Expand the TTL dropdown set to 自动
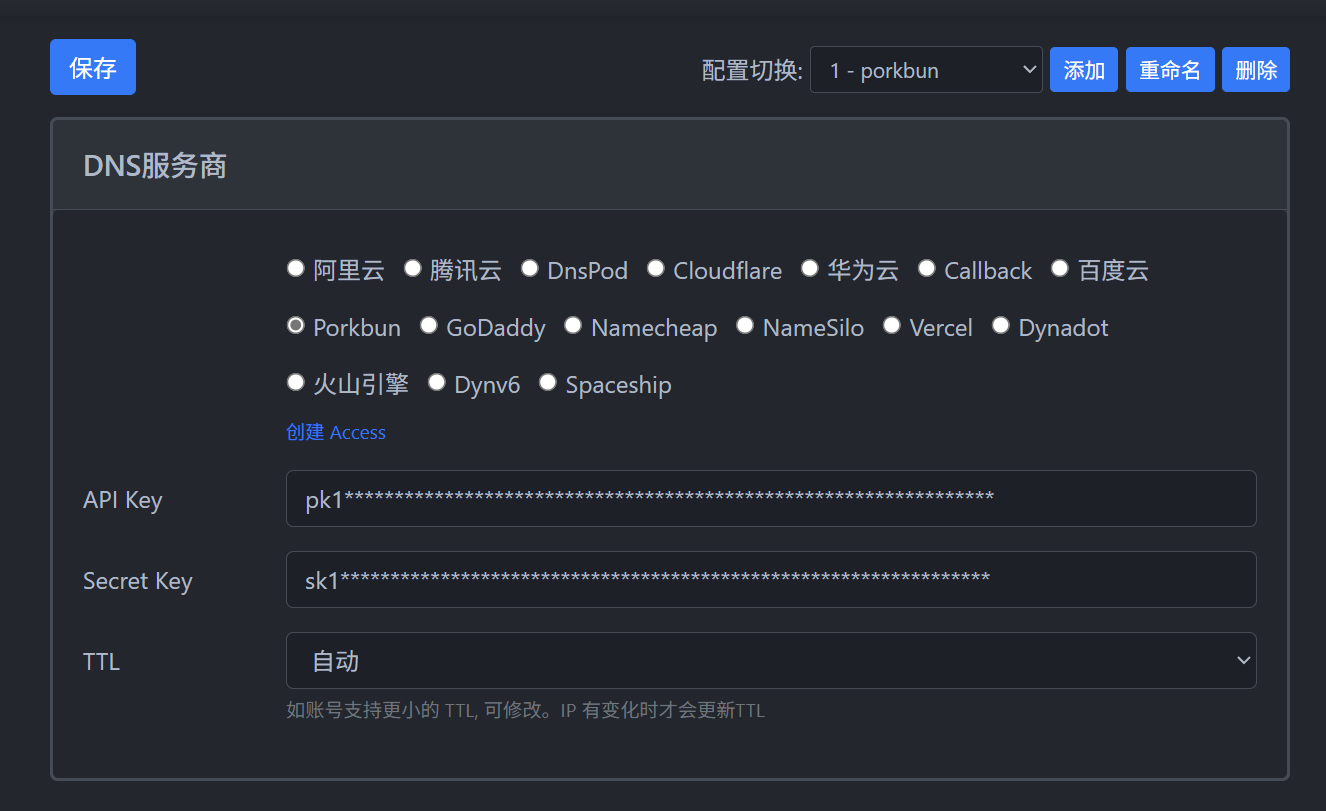 click(x=771, y=660)
